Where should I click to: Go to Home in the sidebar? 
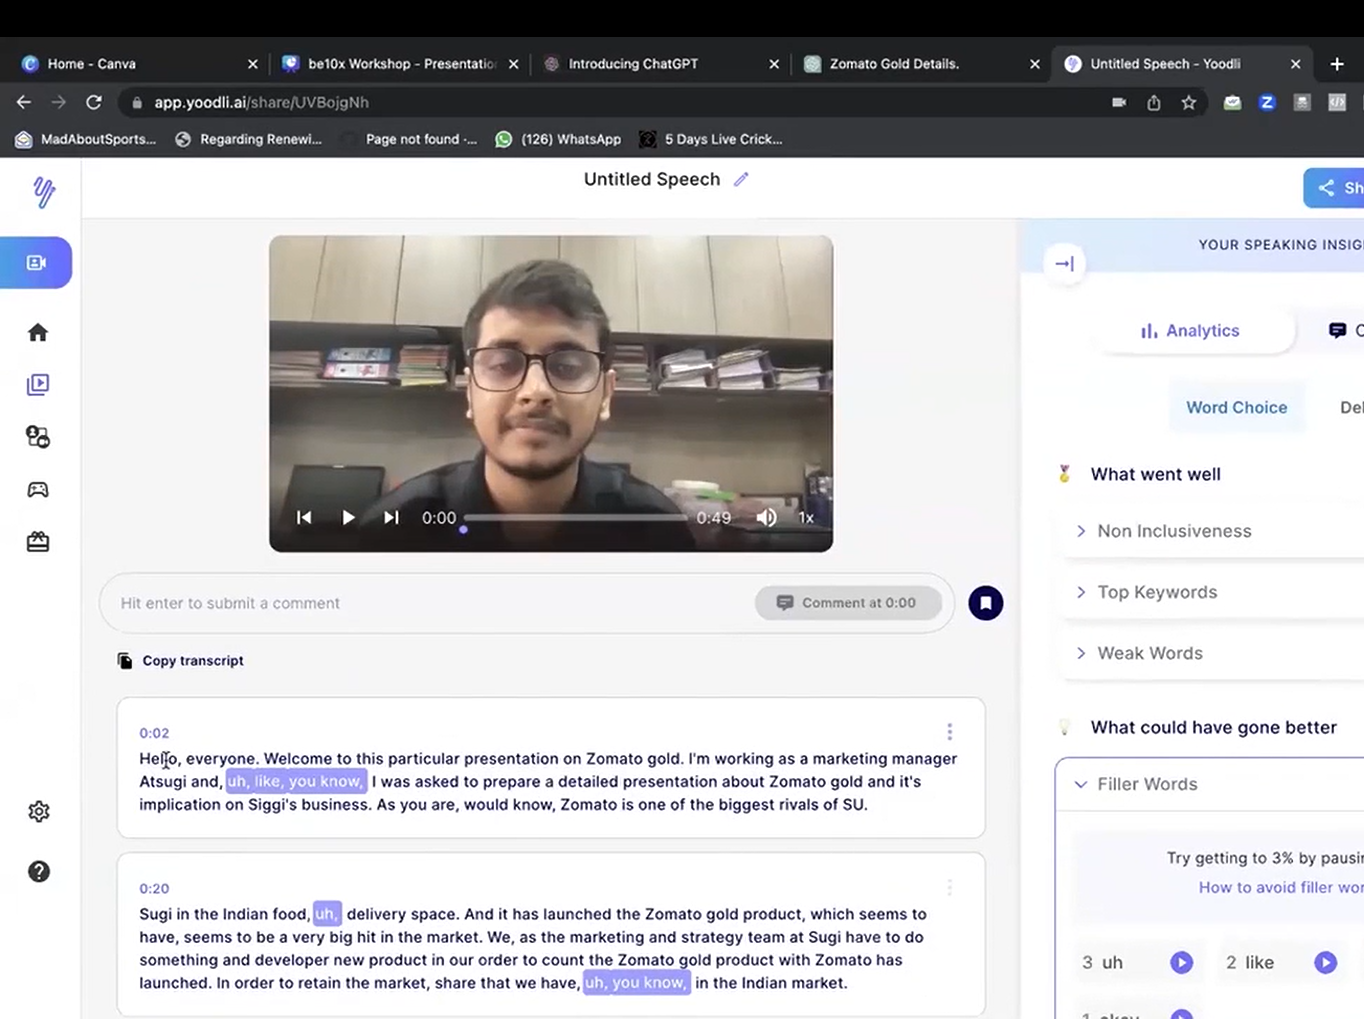(38, 332)
